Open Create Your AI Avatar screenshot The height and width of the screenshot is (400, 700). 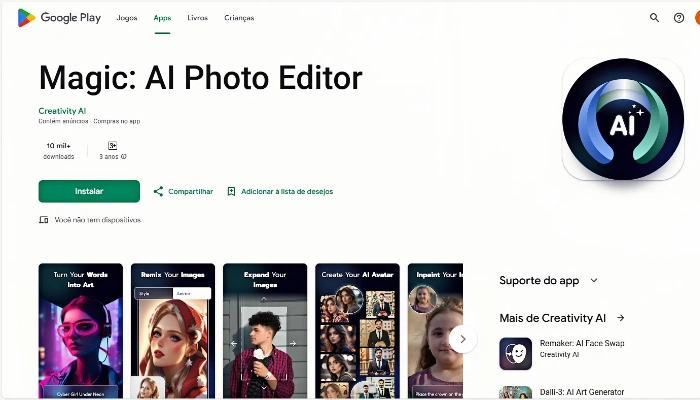coord(358,331)
